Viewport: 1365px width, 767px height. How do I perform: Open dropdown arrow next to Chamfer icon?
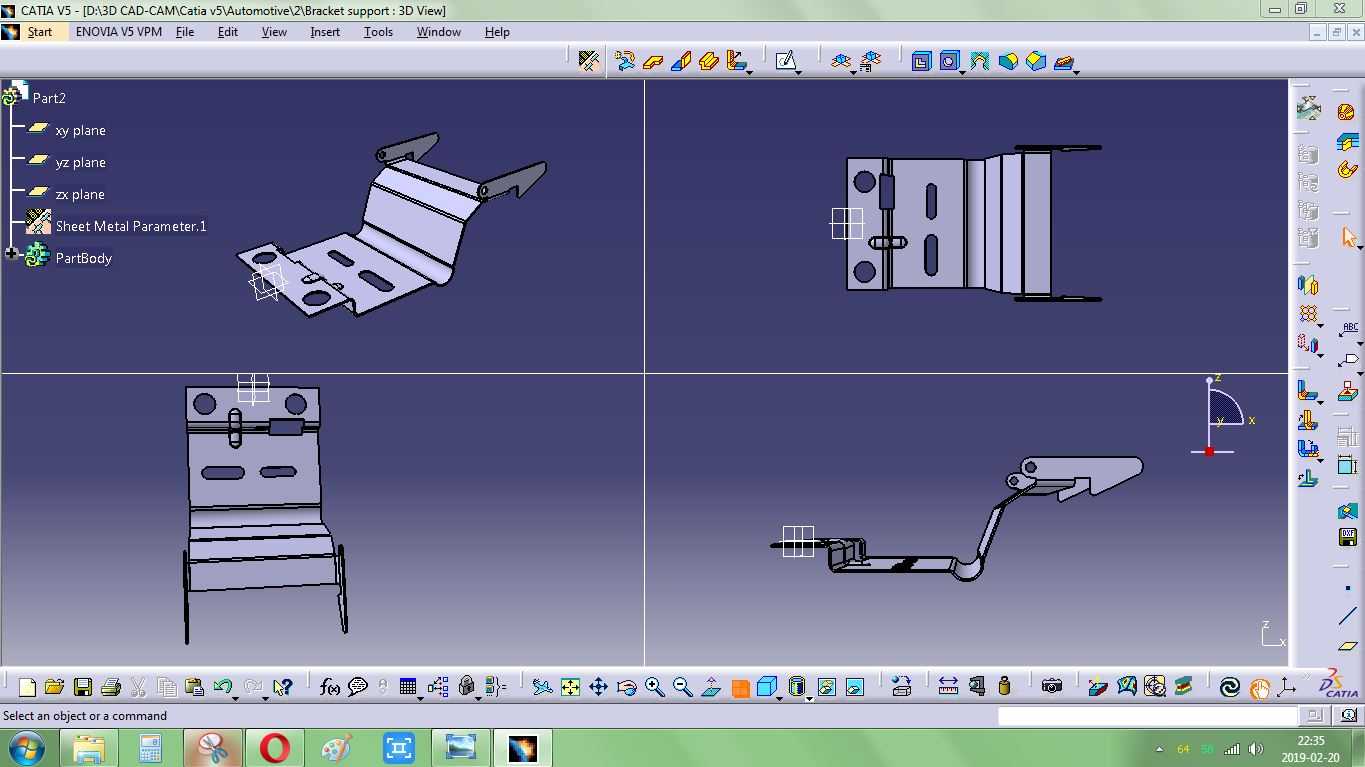(1077, 72)
